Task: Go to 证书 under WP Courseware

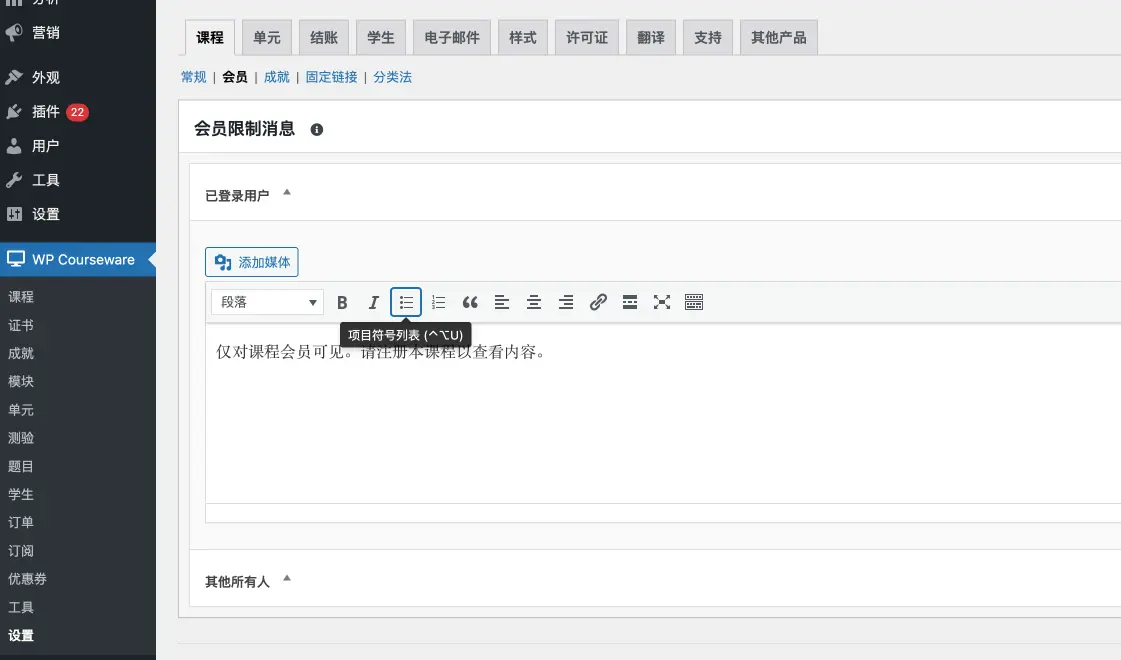Action: pos(21,325)
